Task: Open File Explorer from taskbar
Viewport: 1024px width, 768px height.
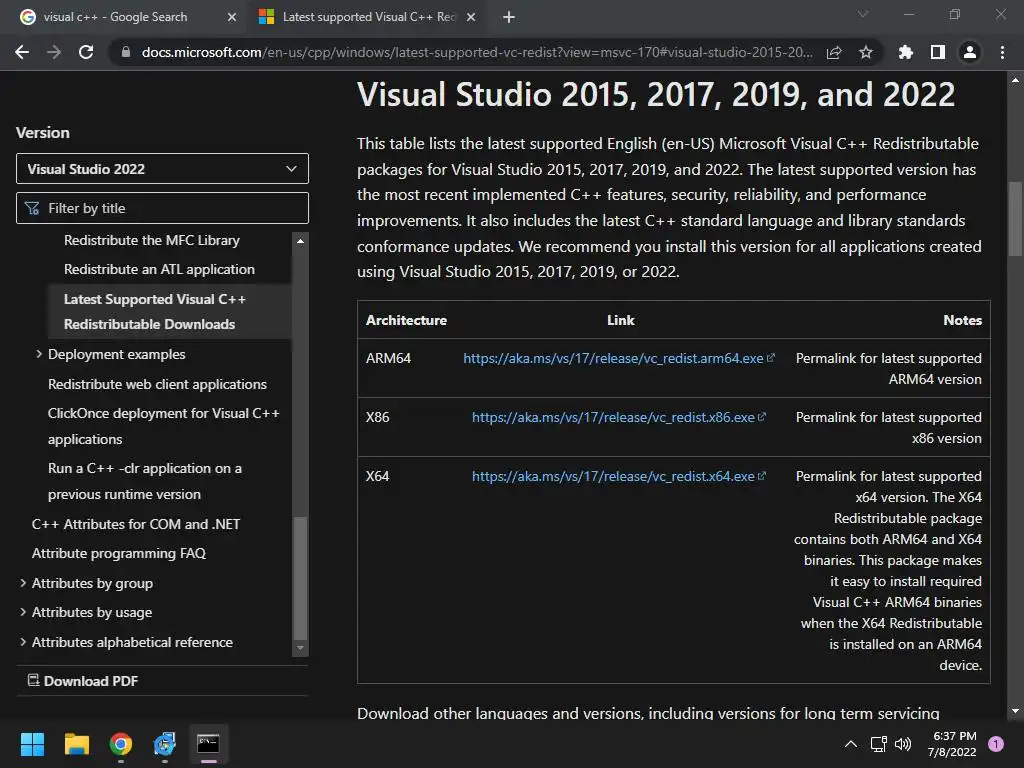Action: pos(76,744)
